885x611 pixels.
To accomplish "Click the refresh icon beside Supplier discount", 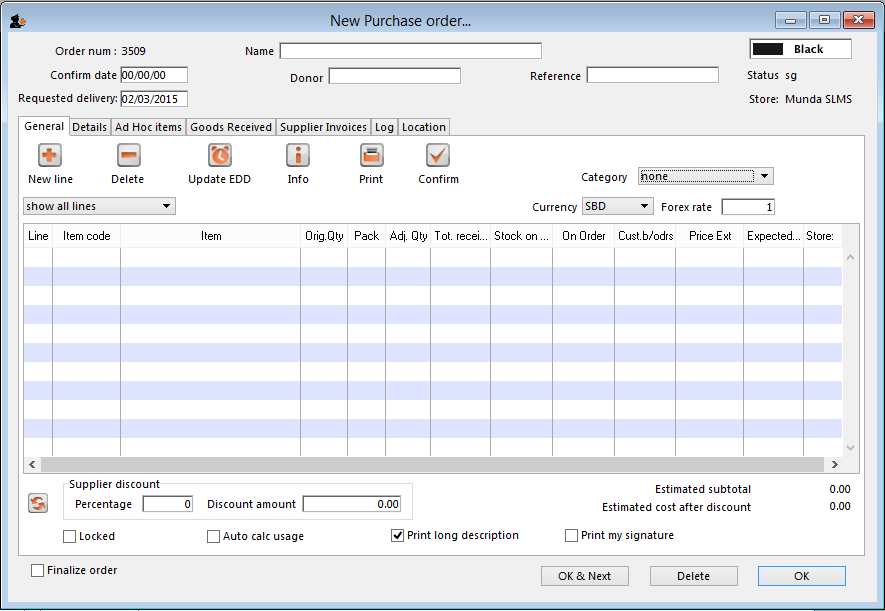I will (x=38, y=504).
